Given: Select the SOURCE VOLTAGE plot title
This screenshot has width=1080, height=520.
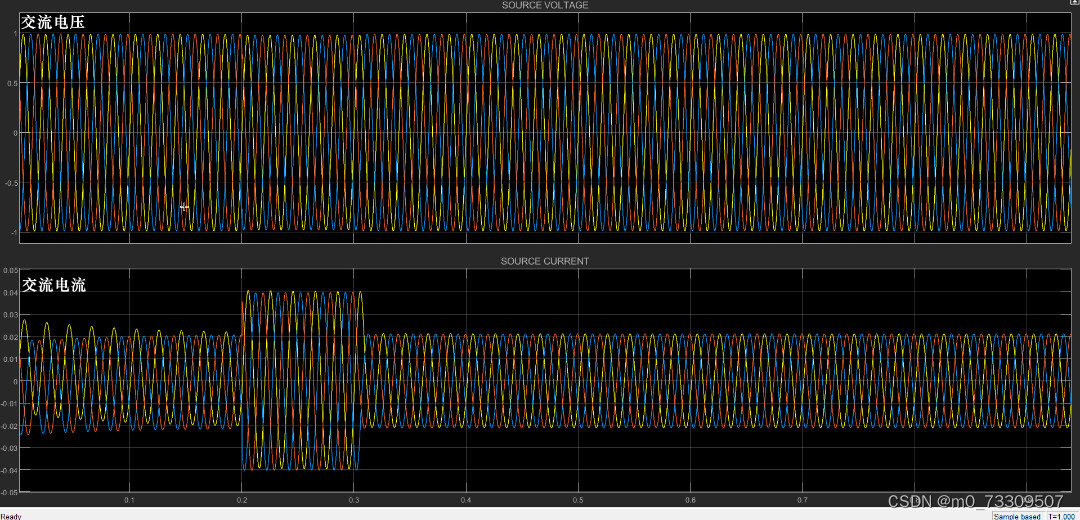Looking at the screenshot, I should coord(545,5).
